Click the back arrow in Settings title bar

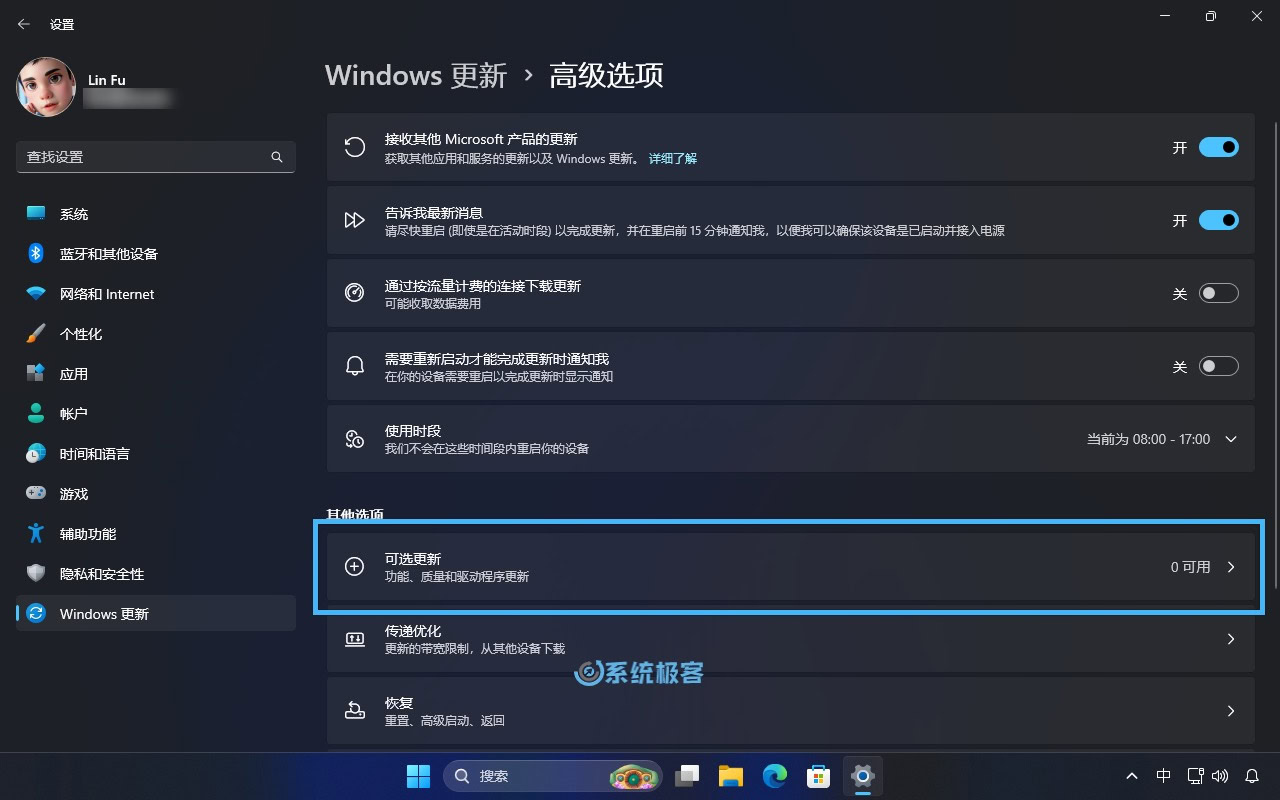(24, 24)
